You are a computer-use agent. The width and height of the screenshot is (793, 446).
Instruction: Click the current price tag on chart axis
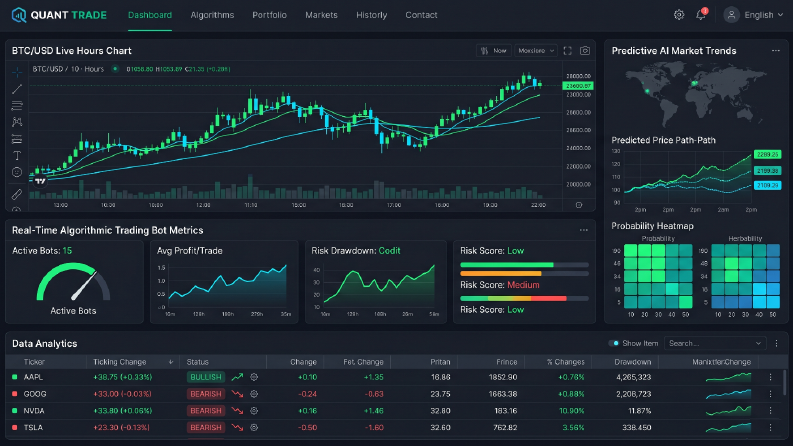pyautogui.click(x=578, y=86)
